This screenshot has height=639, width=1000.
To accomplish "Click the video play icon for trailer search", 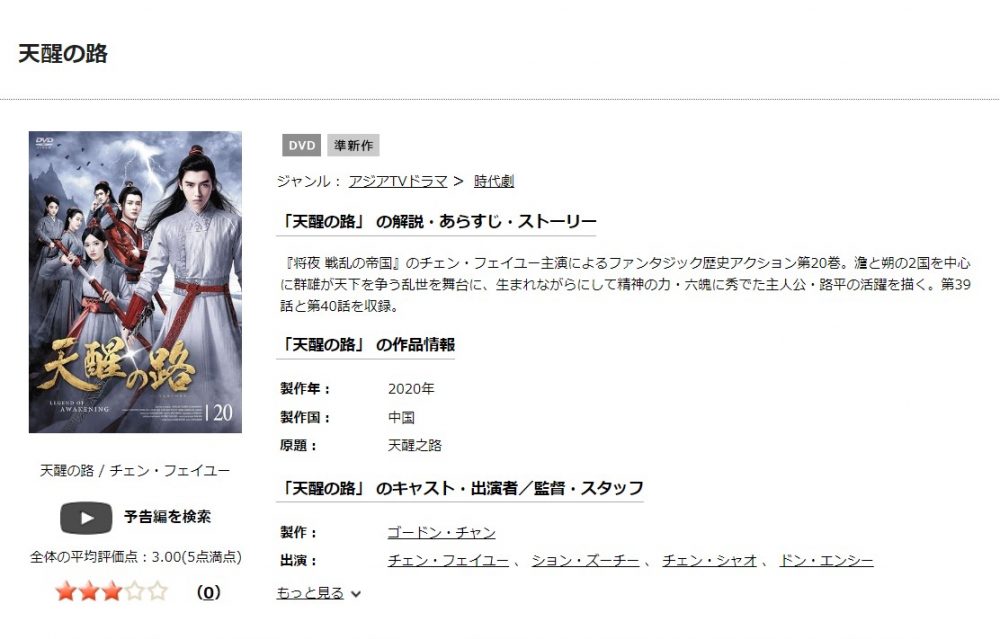I will (x=86, y=517).
